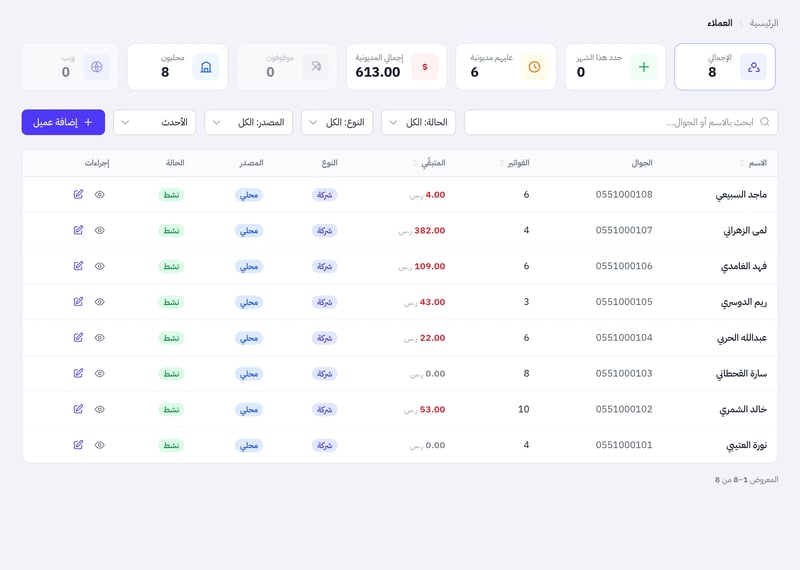
Task: Click الجوال column header
Action: point(642,163)
